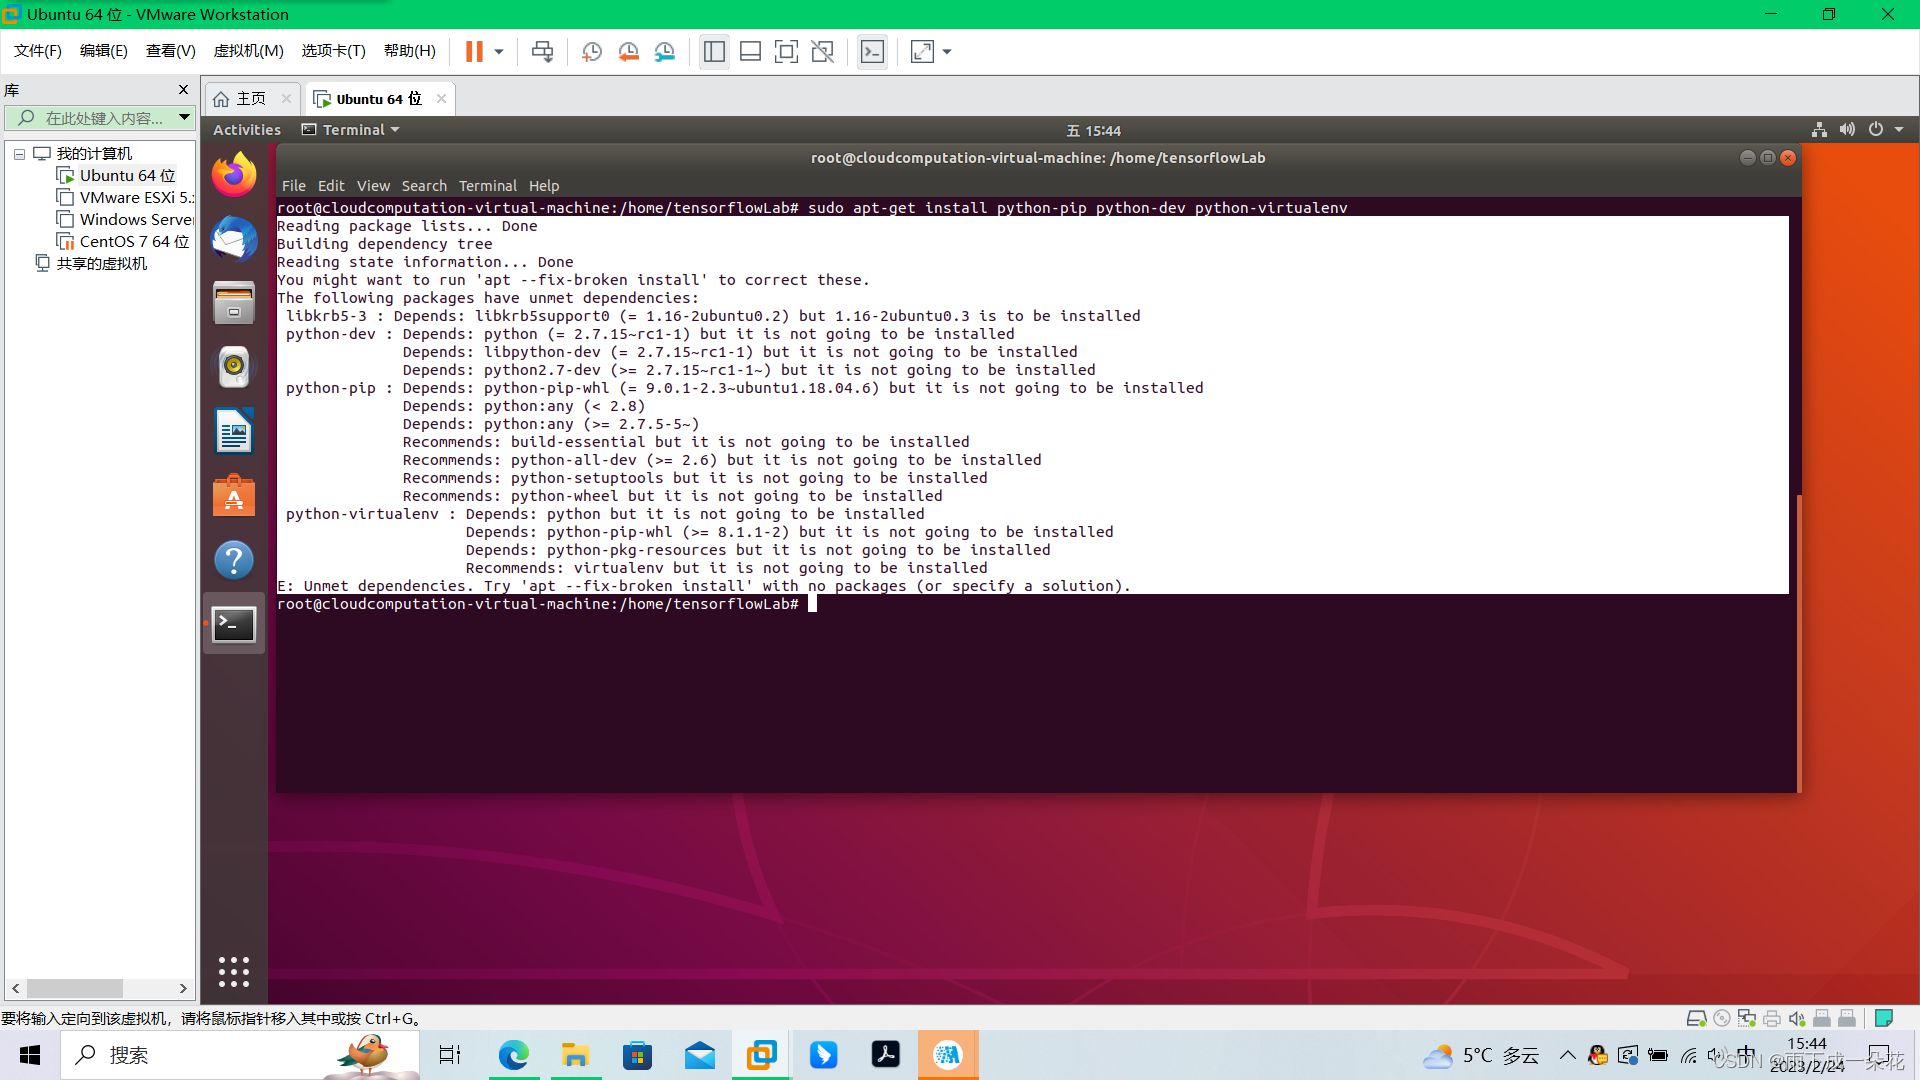1920x1080 pixels.
Task: Open the 虚拟机(M) menu
Action: click(248, 51)
